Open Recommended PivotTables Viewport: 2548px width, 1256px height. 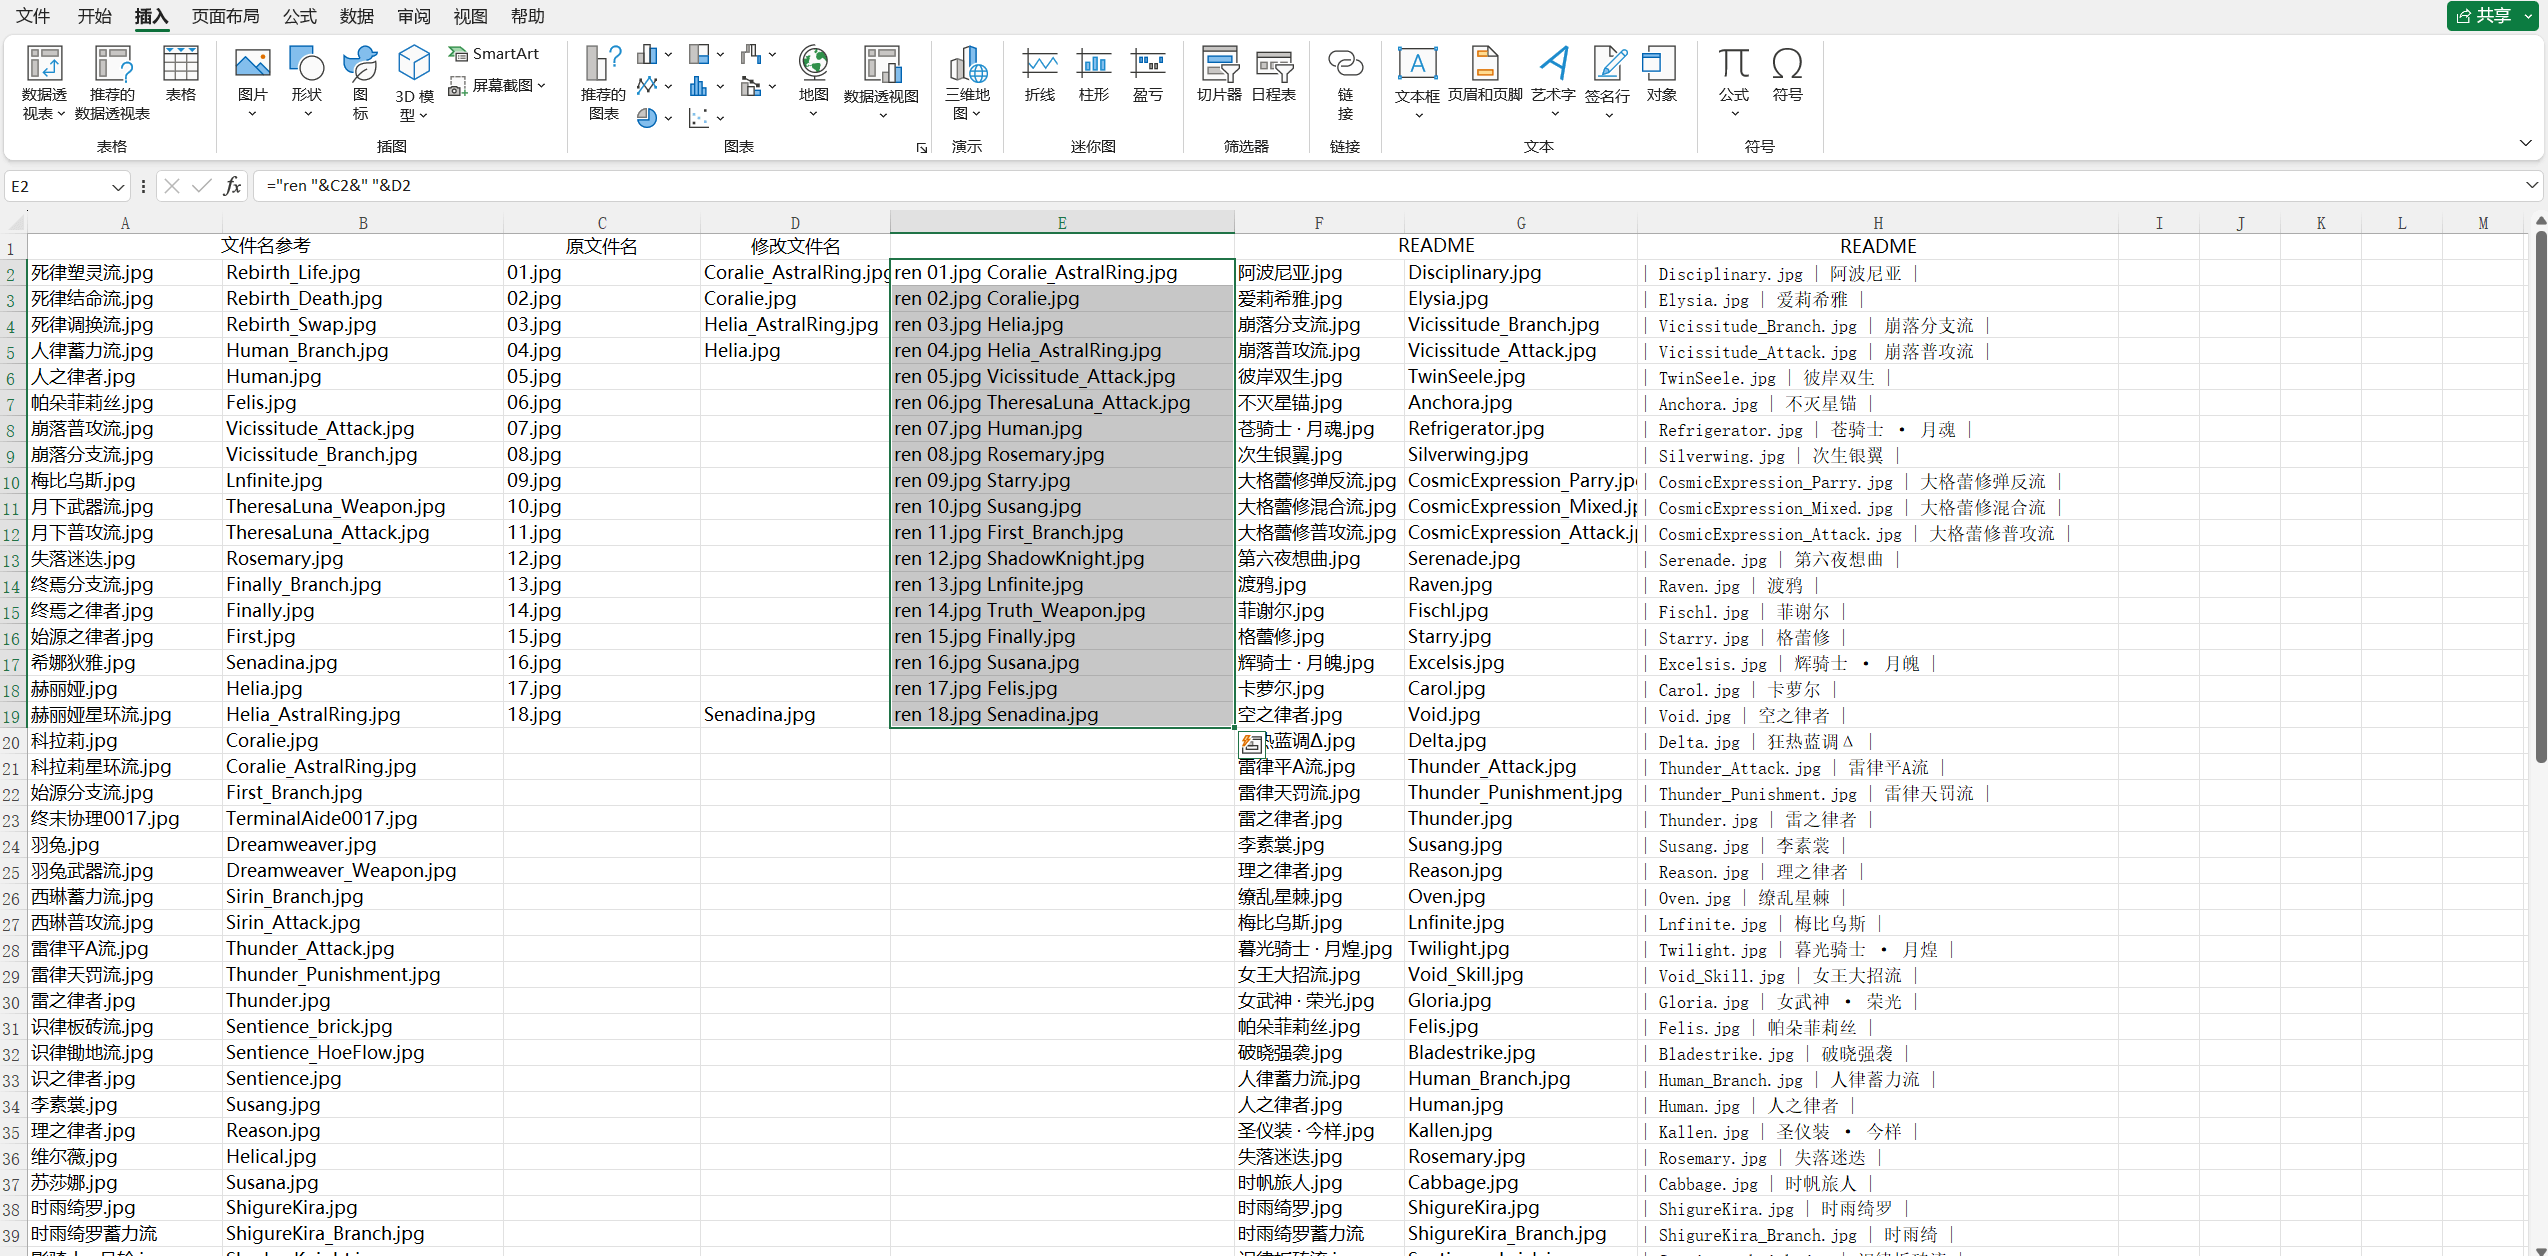pyautogui.click(x=112, y=82)
